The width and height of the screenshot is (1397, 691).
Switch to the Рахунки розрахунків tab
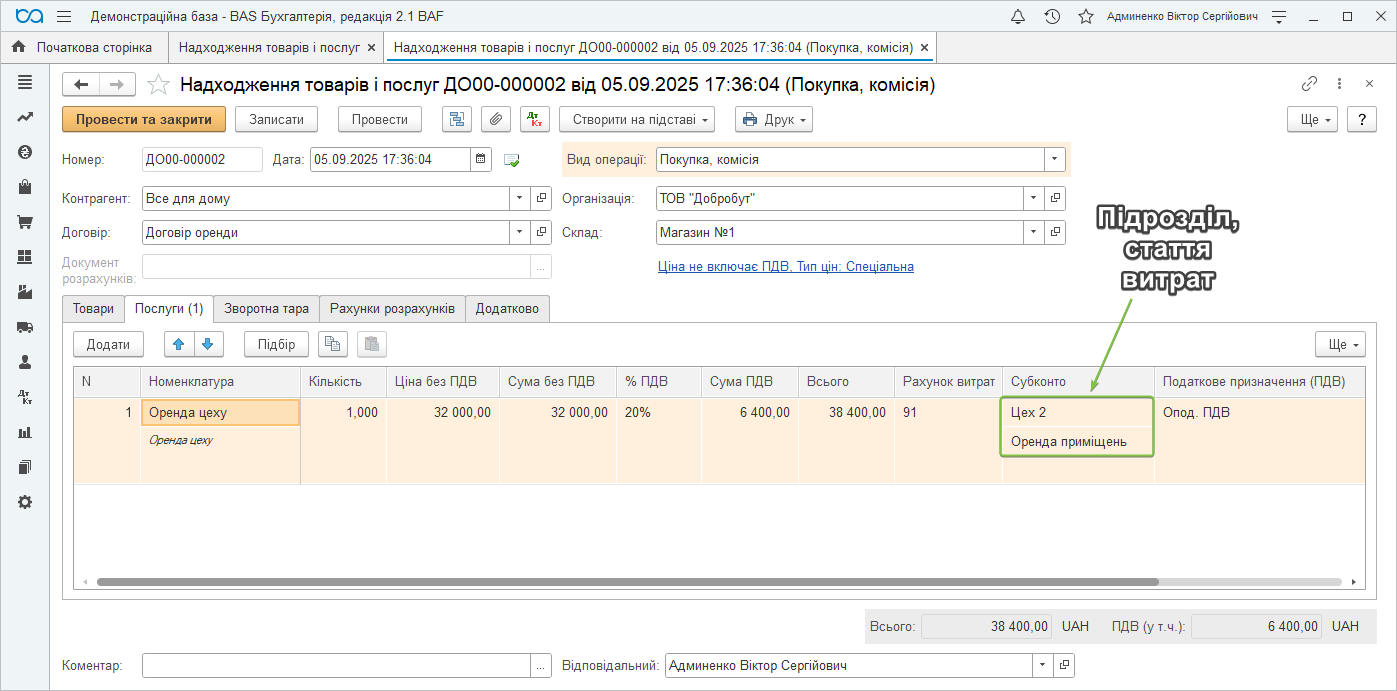click(x=392, y=309)
